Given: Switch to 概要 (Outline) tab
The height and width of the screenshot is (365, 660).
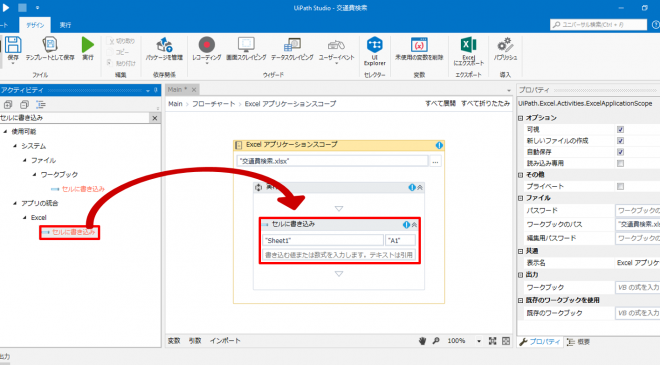Looking at the screenshot, I should 579,342.
